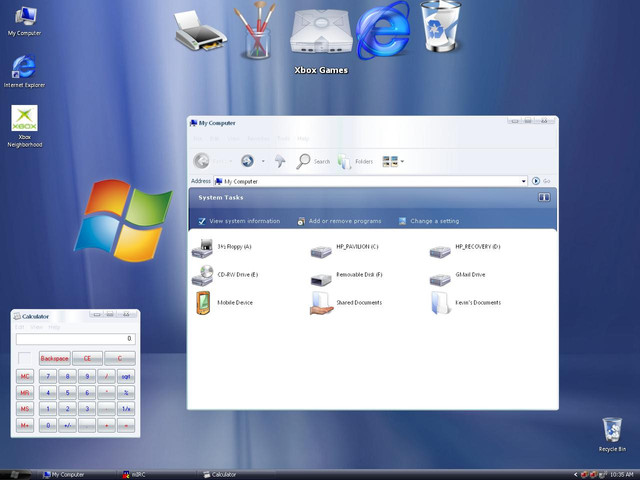The width and height of the screenshot is (640, 480).
Task: Select the HP_RECOVERY (D:) drive
Action: point(464,249)
